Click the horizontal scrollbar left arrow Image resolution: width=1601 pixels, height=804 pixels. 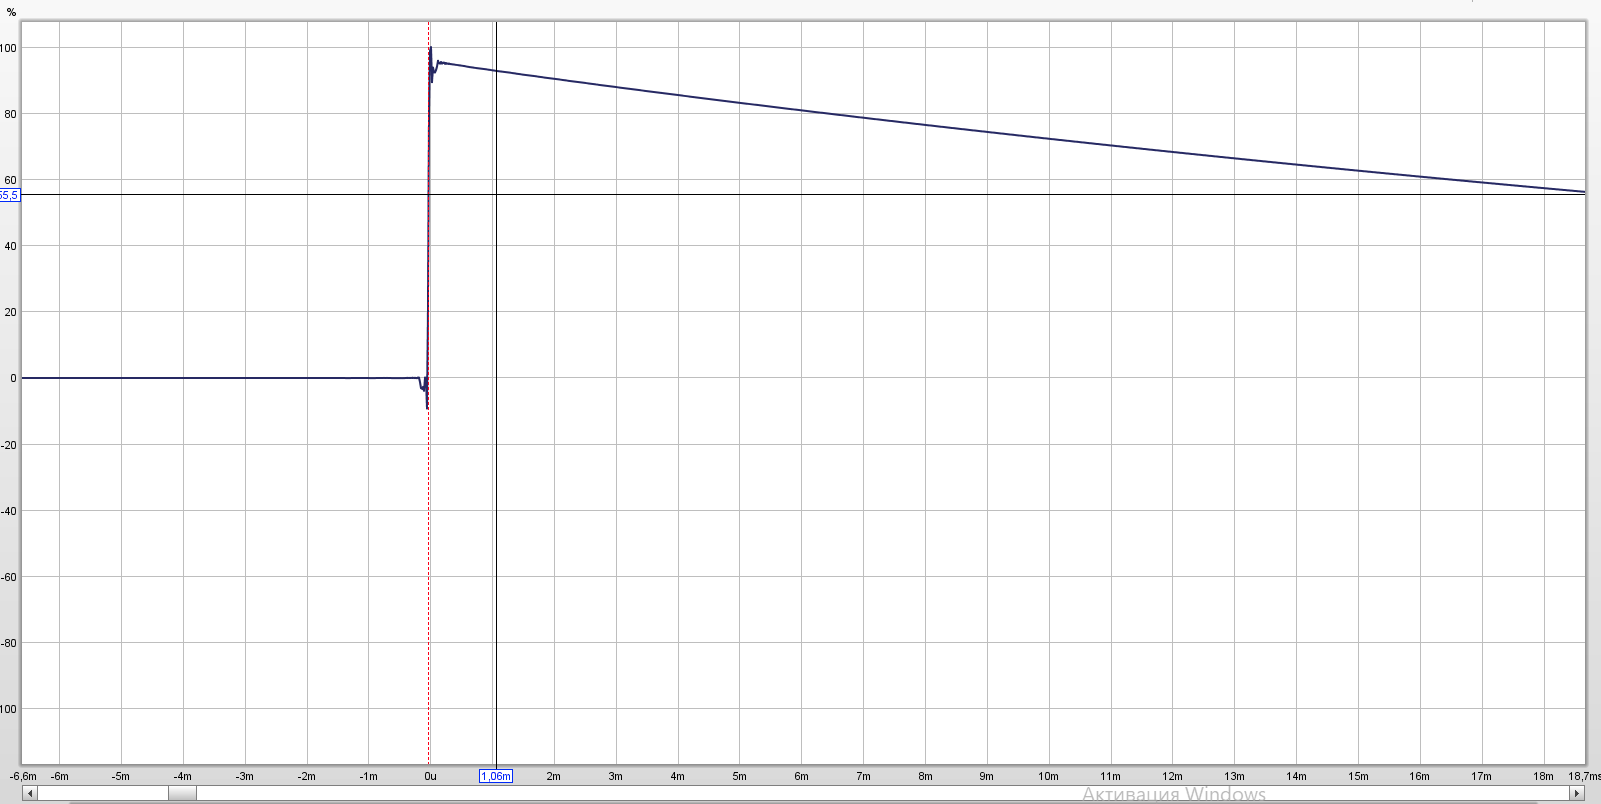tap(30, 793)
